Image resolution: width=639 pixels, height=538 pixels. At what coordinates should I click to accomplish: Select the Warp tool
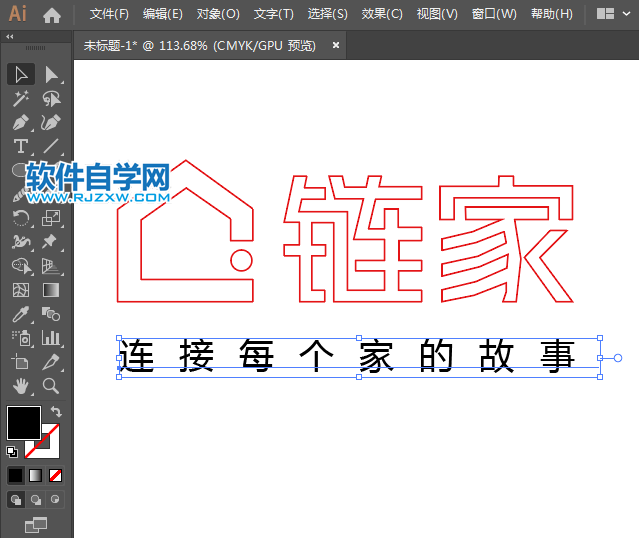pyautogui.click(x=21, y=242)
